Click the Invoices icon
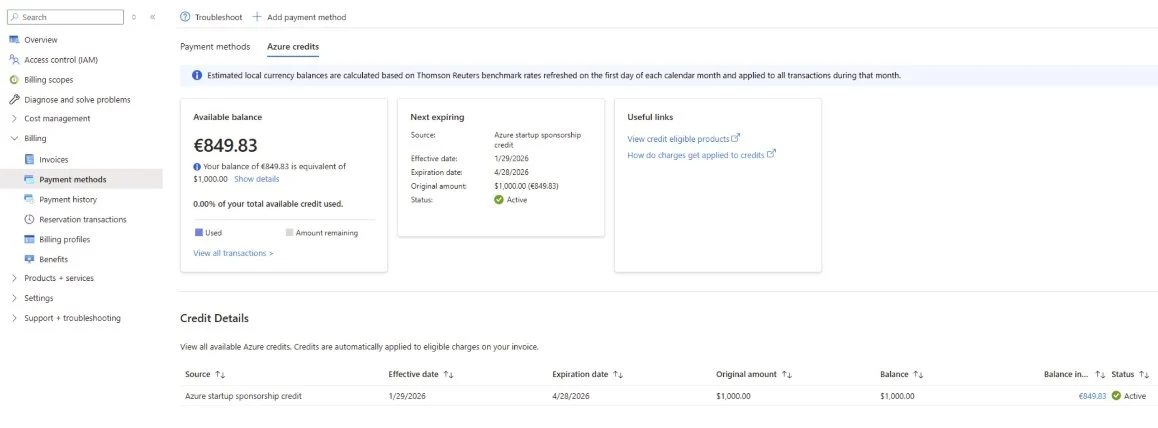The image size is (1158, 428). pos(30,159)
